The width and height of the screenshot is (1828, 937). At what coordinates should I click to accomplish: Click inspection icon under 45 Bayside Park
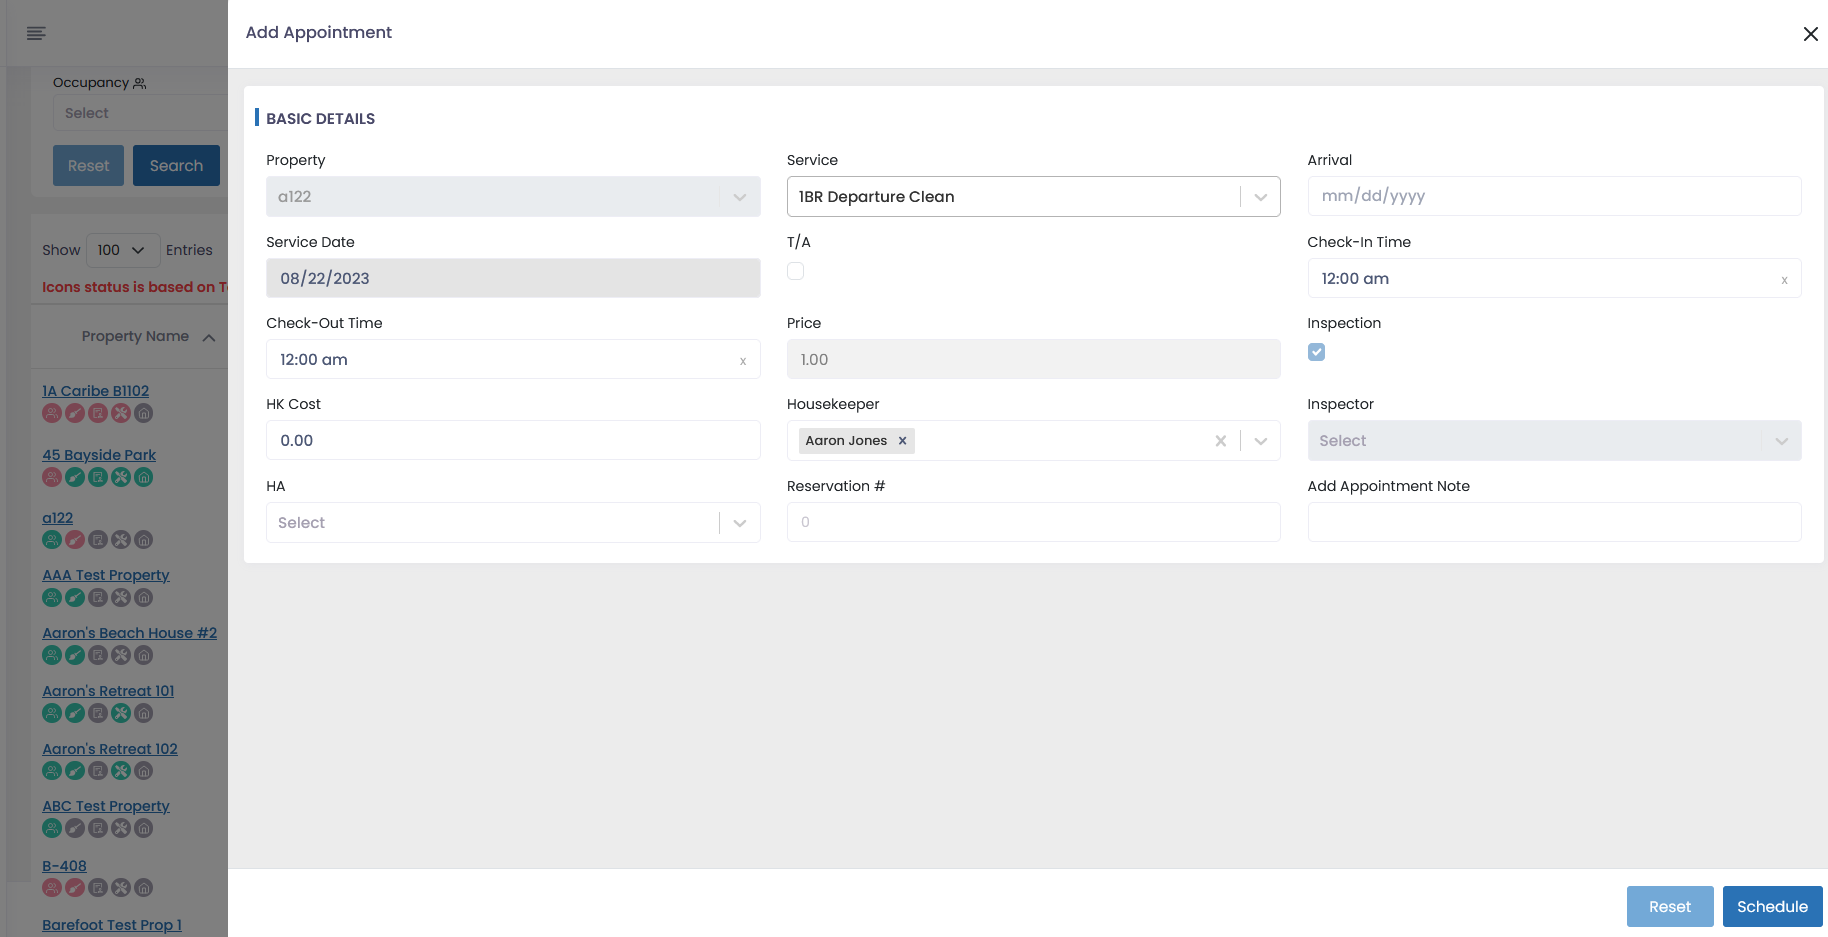98,477
